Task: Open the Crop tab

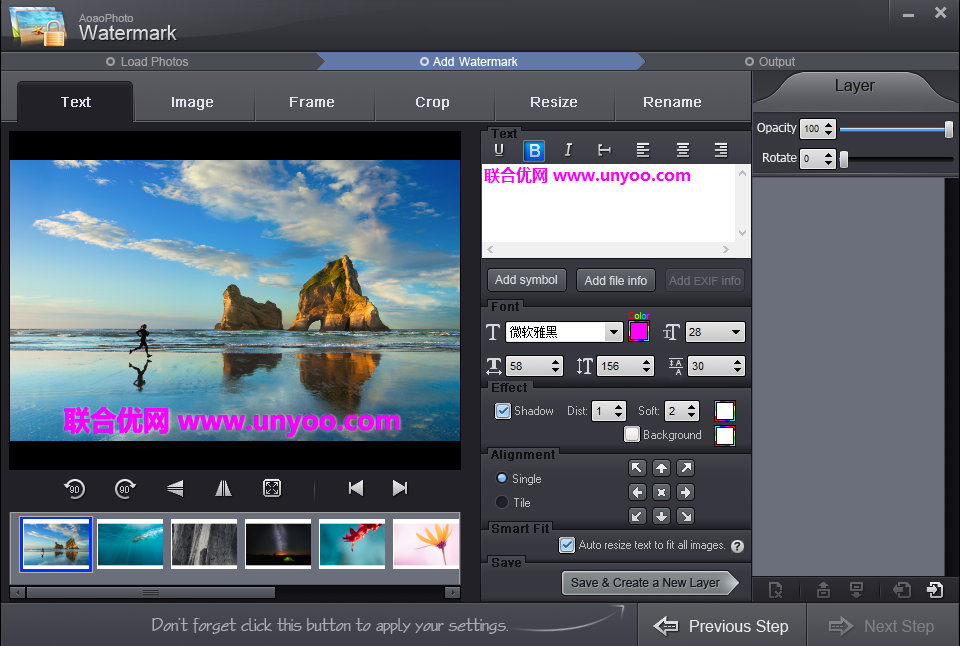Action: tap(432, 102)
